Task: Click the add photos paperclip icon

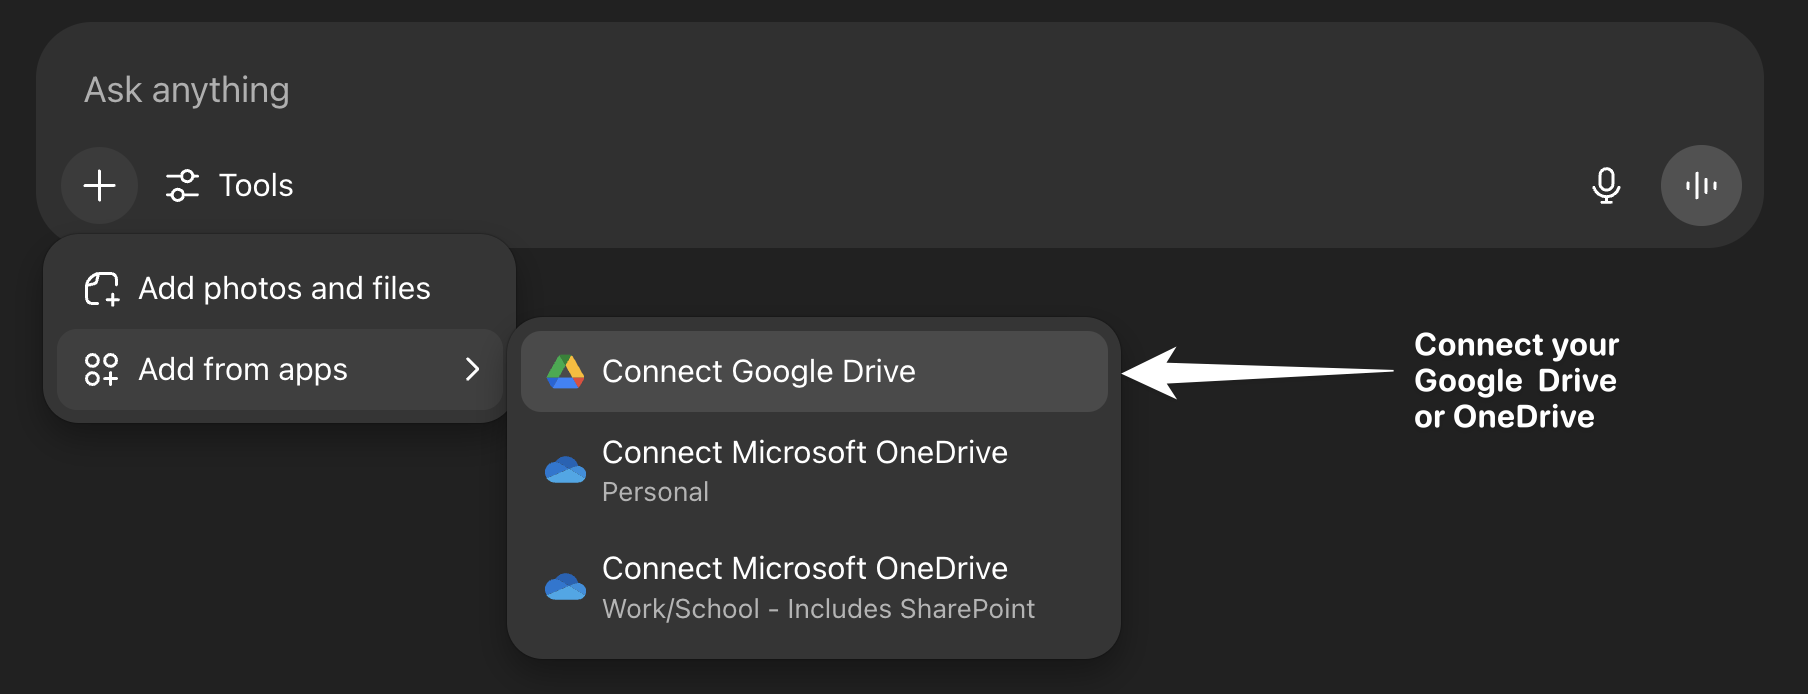Action: 101,289
